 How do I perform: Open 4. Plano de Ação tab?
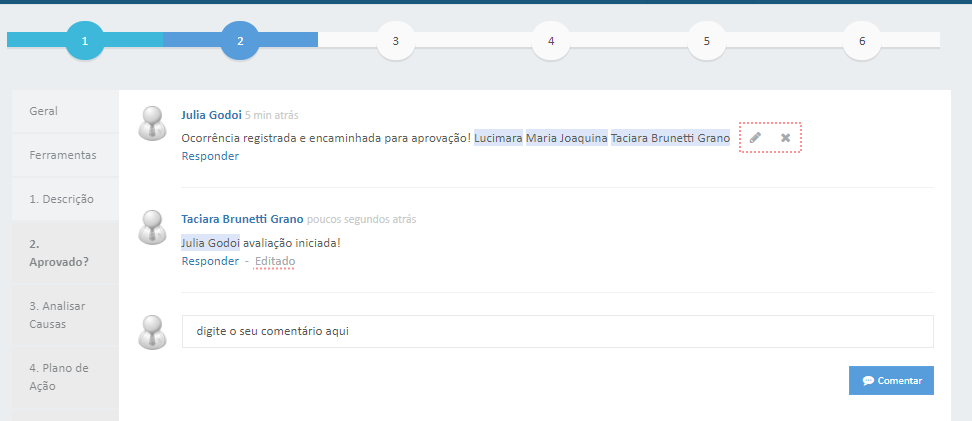pyautogui.click(x=66, y=377)
